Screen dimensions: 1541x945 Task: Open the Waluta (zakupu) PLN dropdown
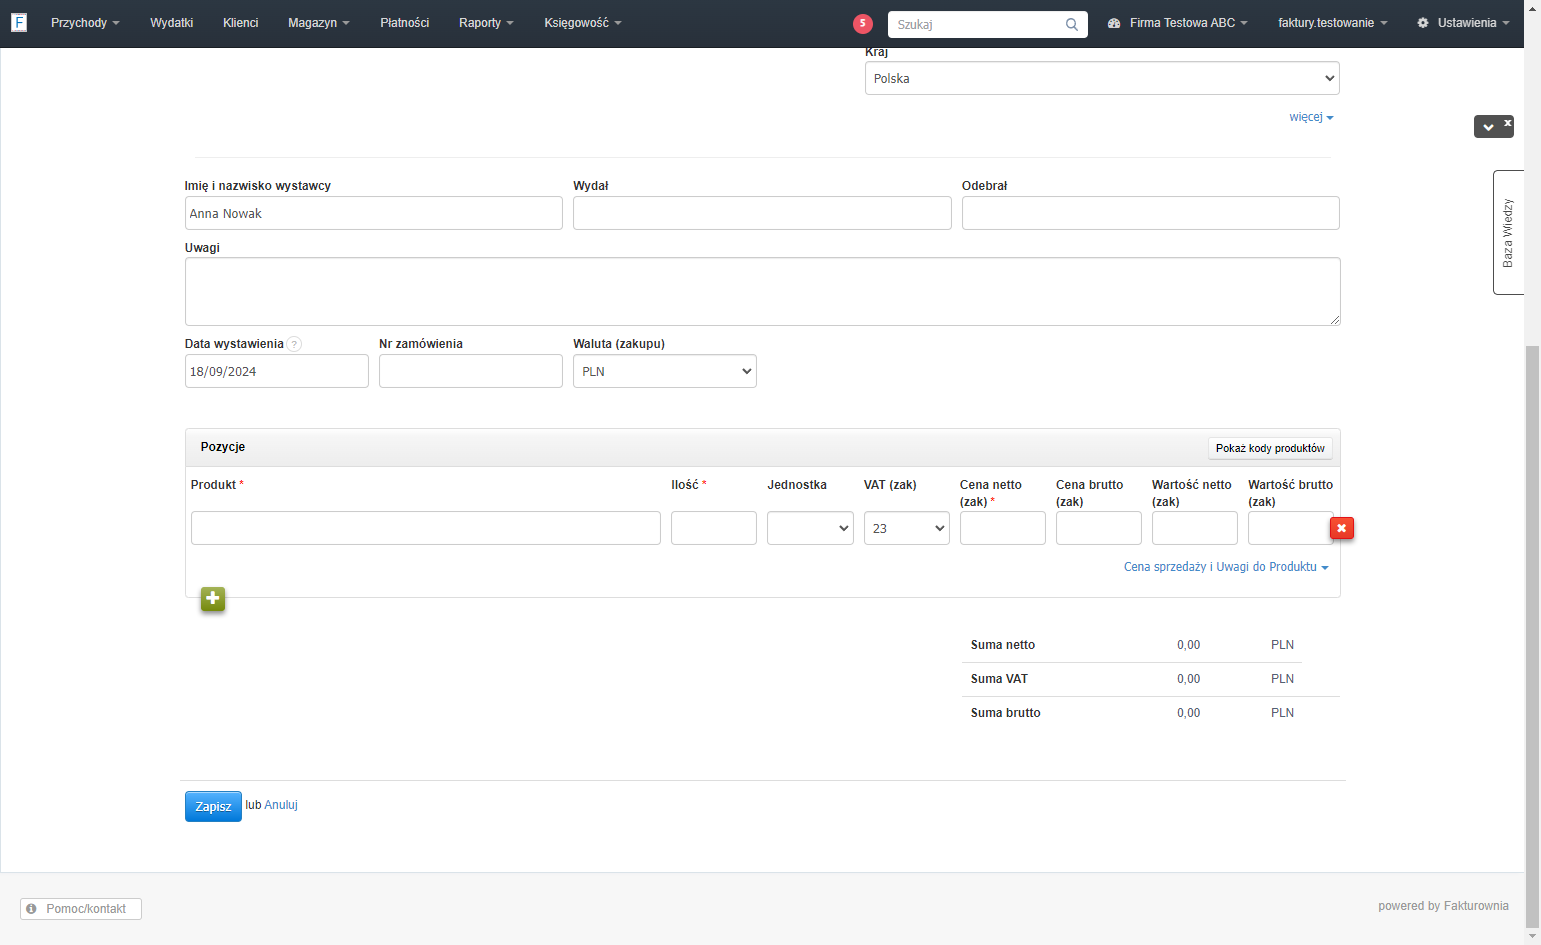pos(665,371)
